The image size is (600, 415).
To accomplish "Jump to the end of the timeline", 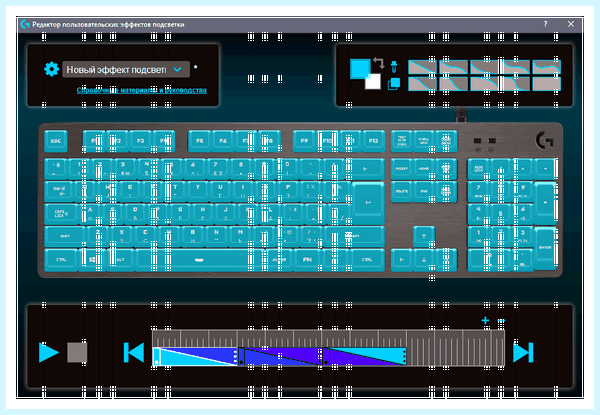I will tap(523, 352).
